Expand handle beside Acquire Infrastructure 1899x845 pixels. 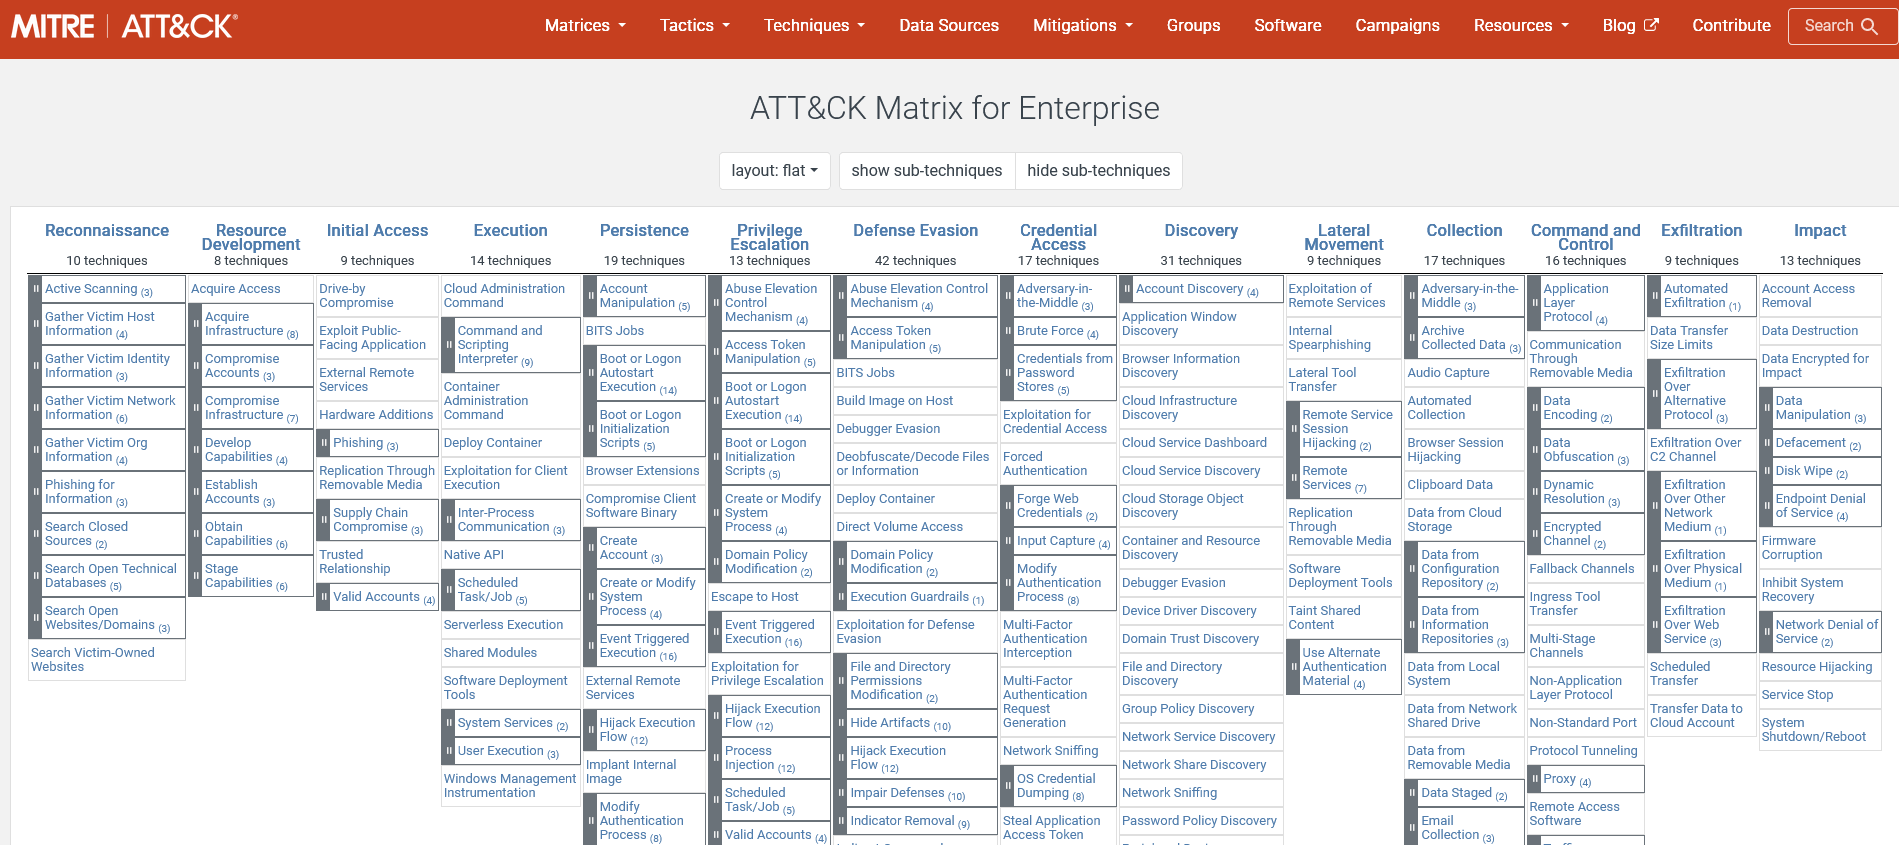[x=195, y=324]
